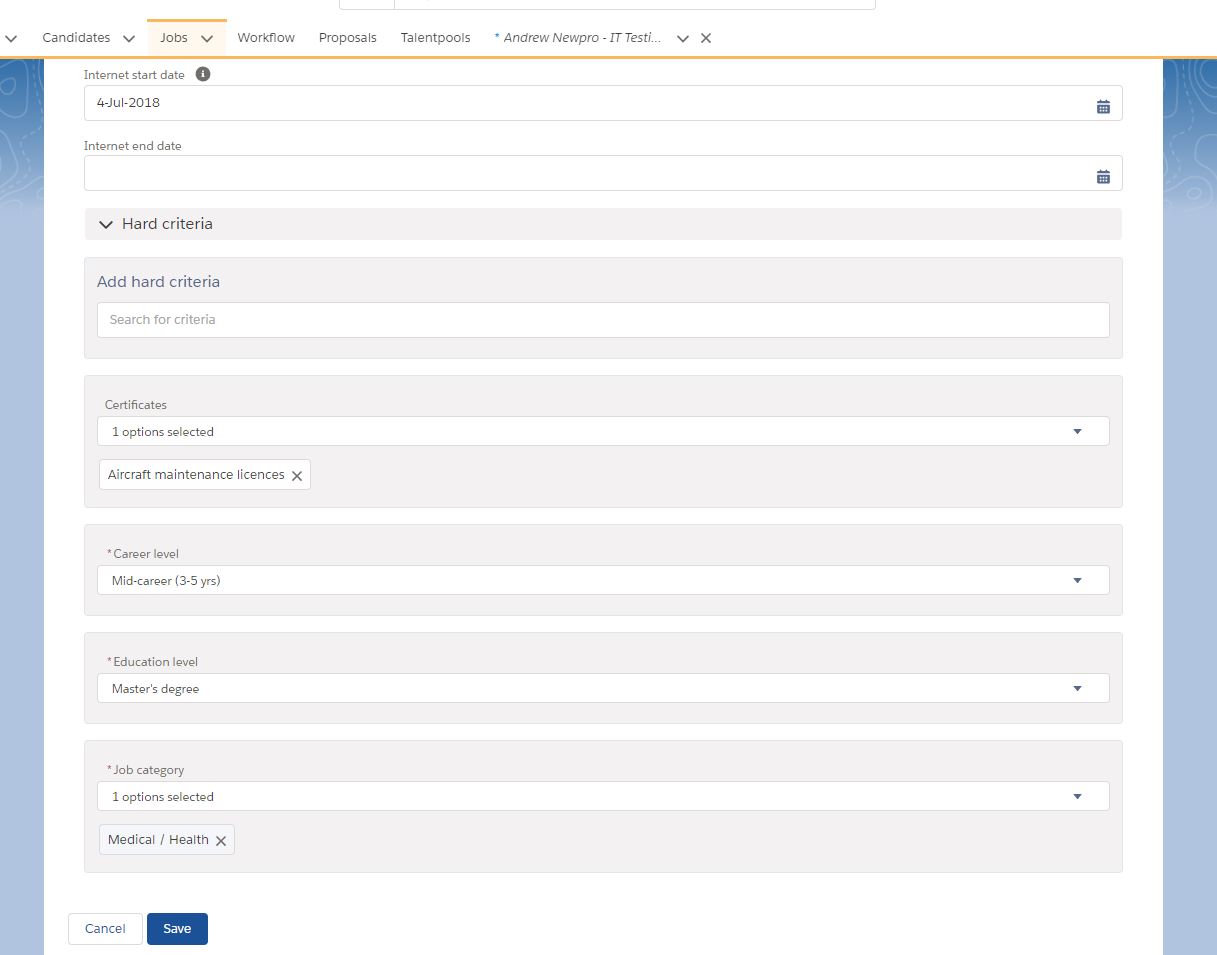Switch to the Candidates tab
1217x955 pixels.
(76, 37)
